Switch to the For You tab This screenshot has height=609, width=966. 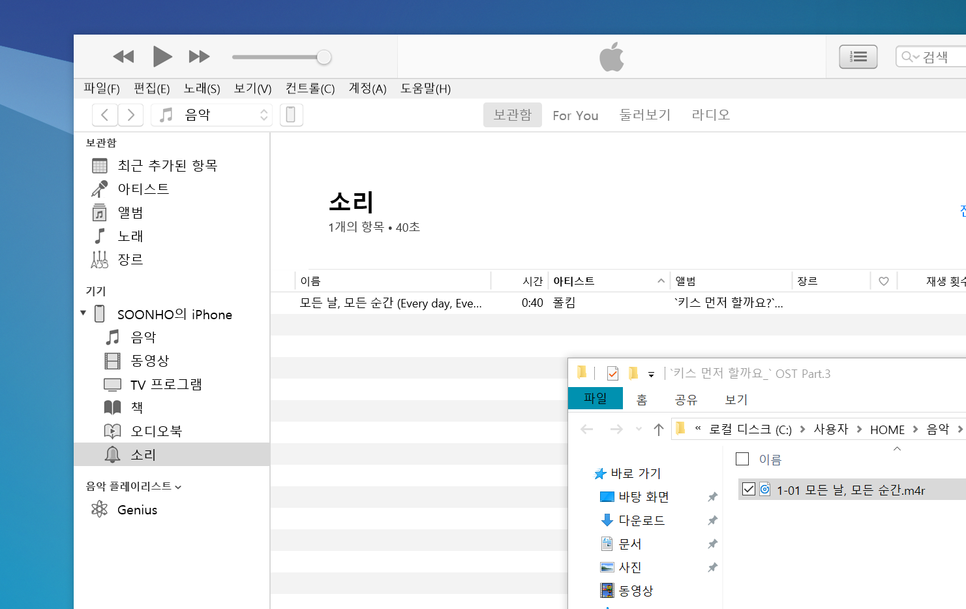pos(575,115)
